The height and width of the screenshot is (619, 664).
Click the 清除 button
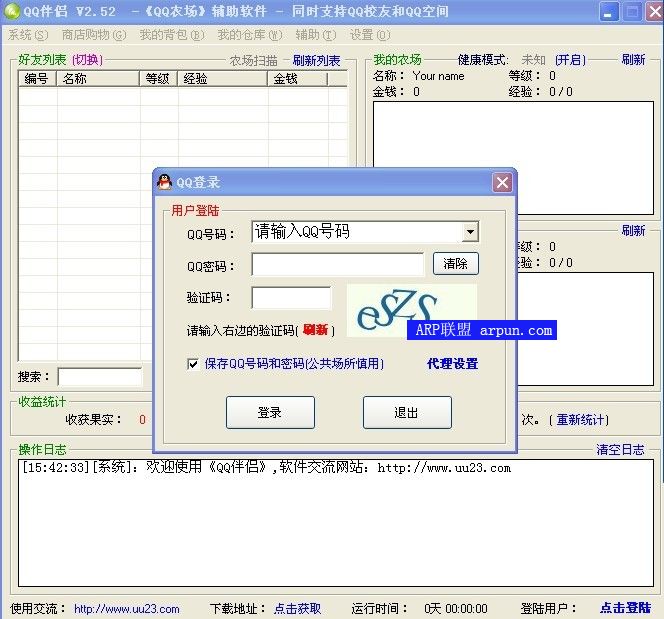(x=456, y=264)
